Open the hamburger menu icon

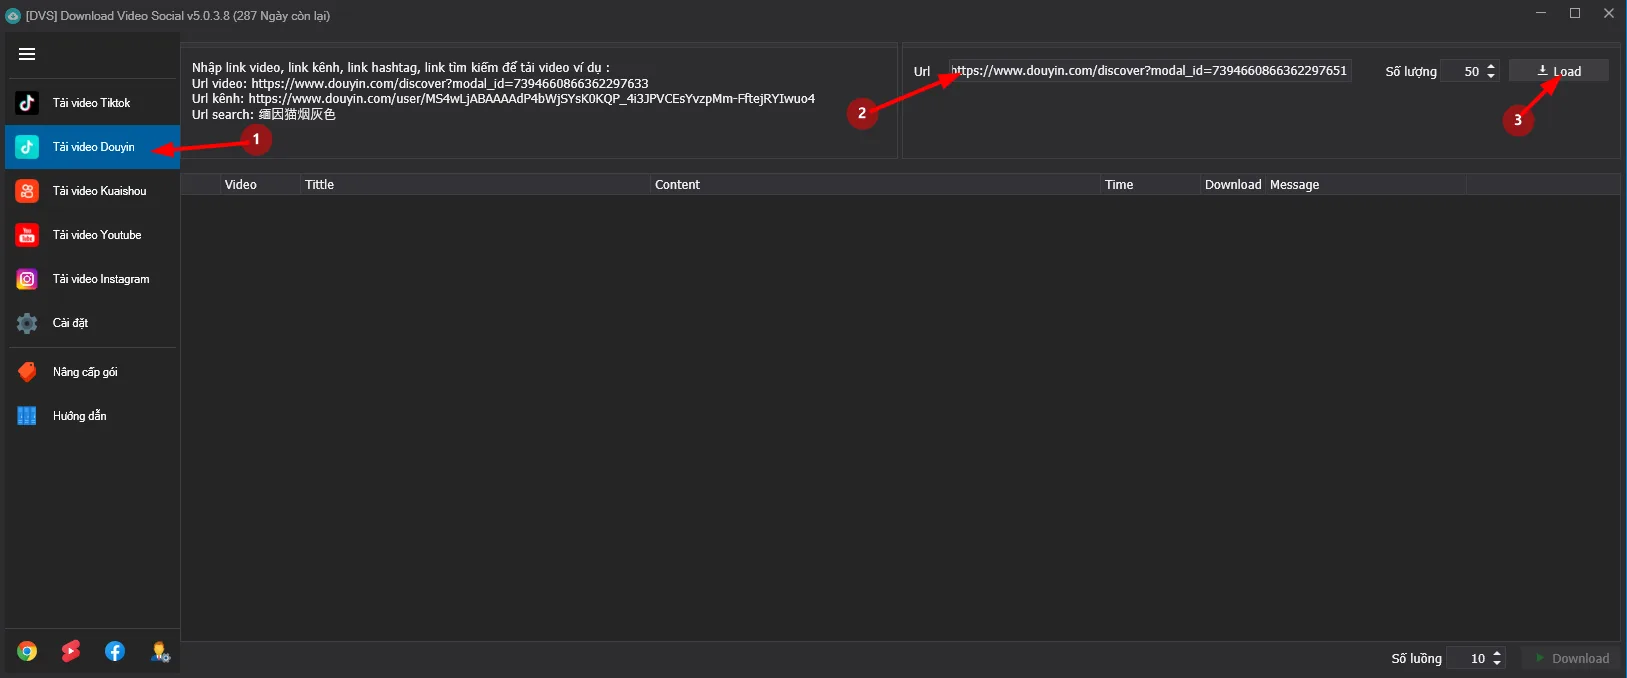(27, 54)
